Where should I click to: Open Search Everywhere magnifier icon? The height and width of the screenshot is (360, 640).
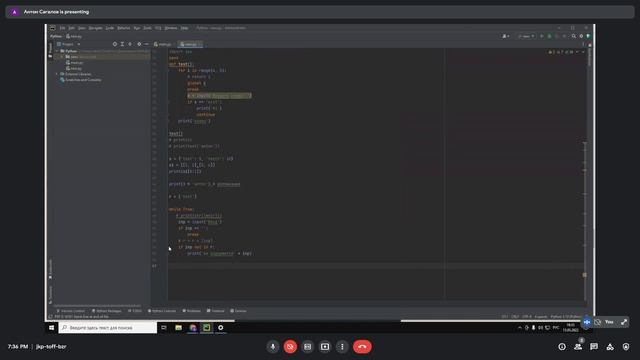coord(574,36)
